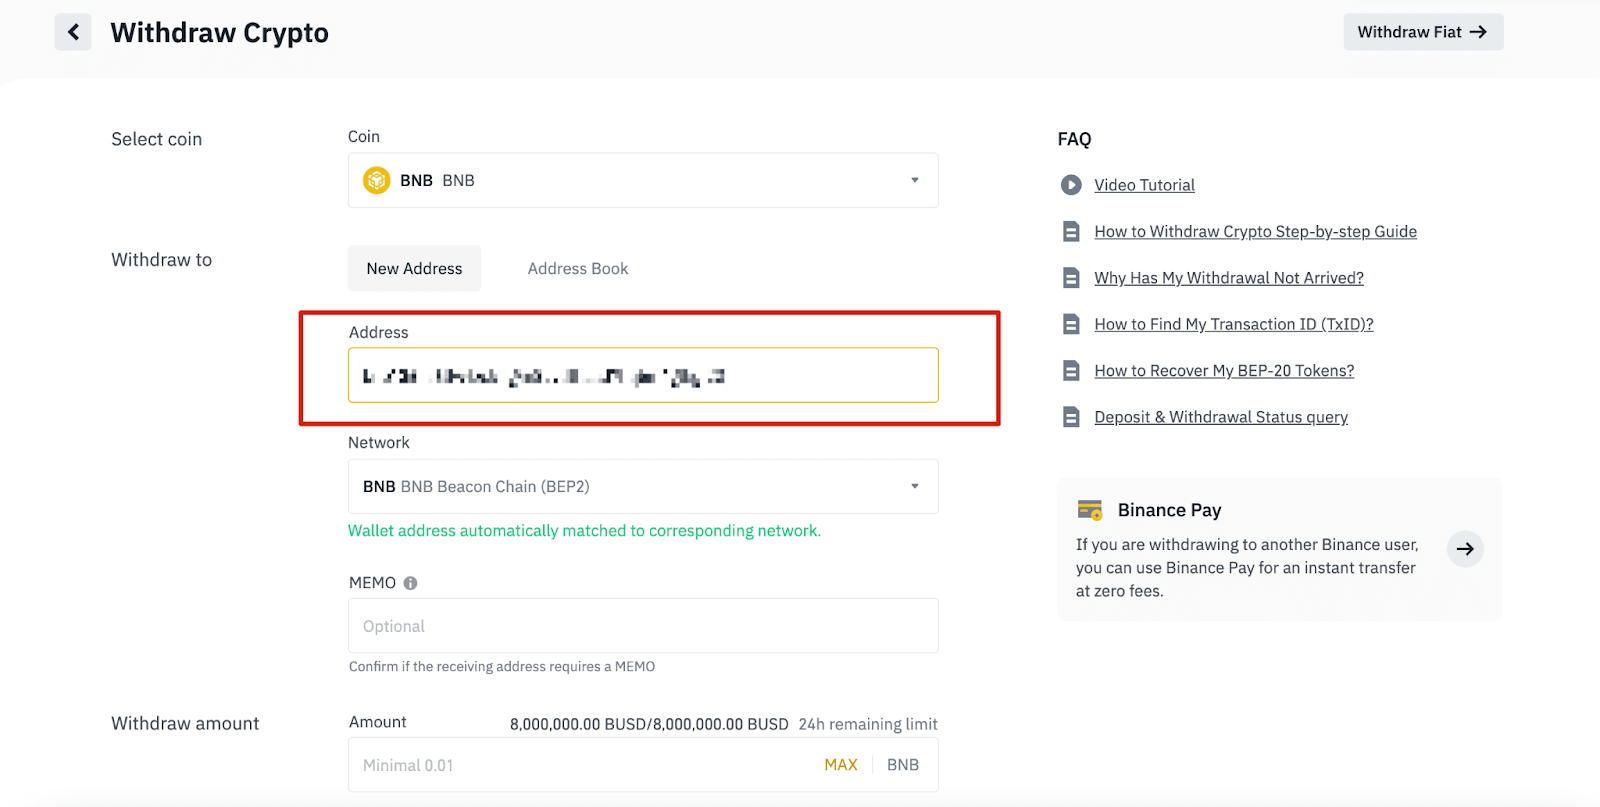The image size is (1600, 807).
Task: Open Why Has My Withdrawal Not Arrived?
Action: [1229, 278]
